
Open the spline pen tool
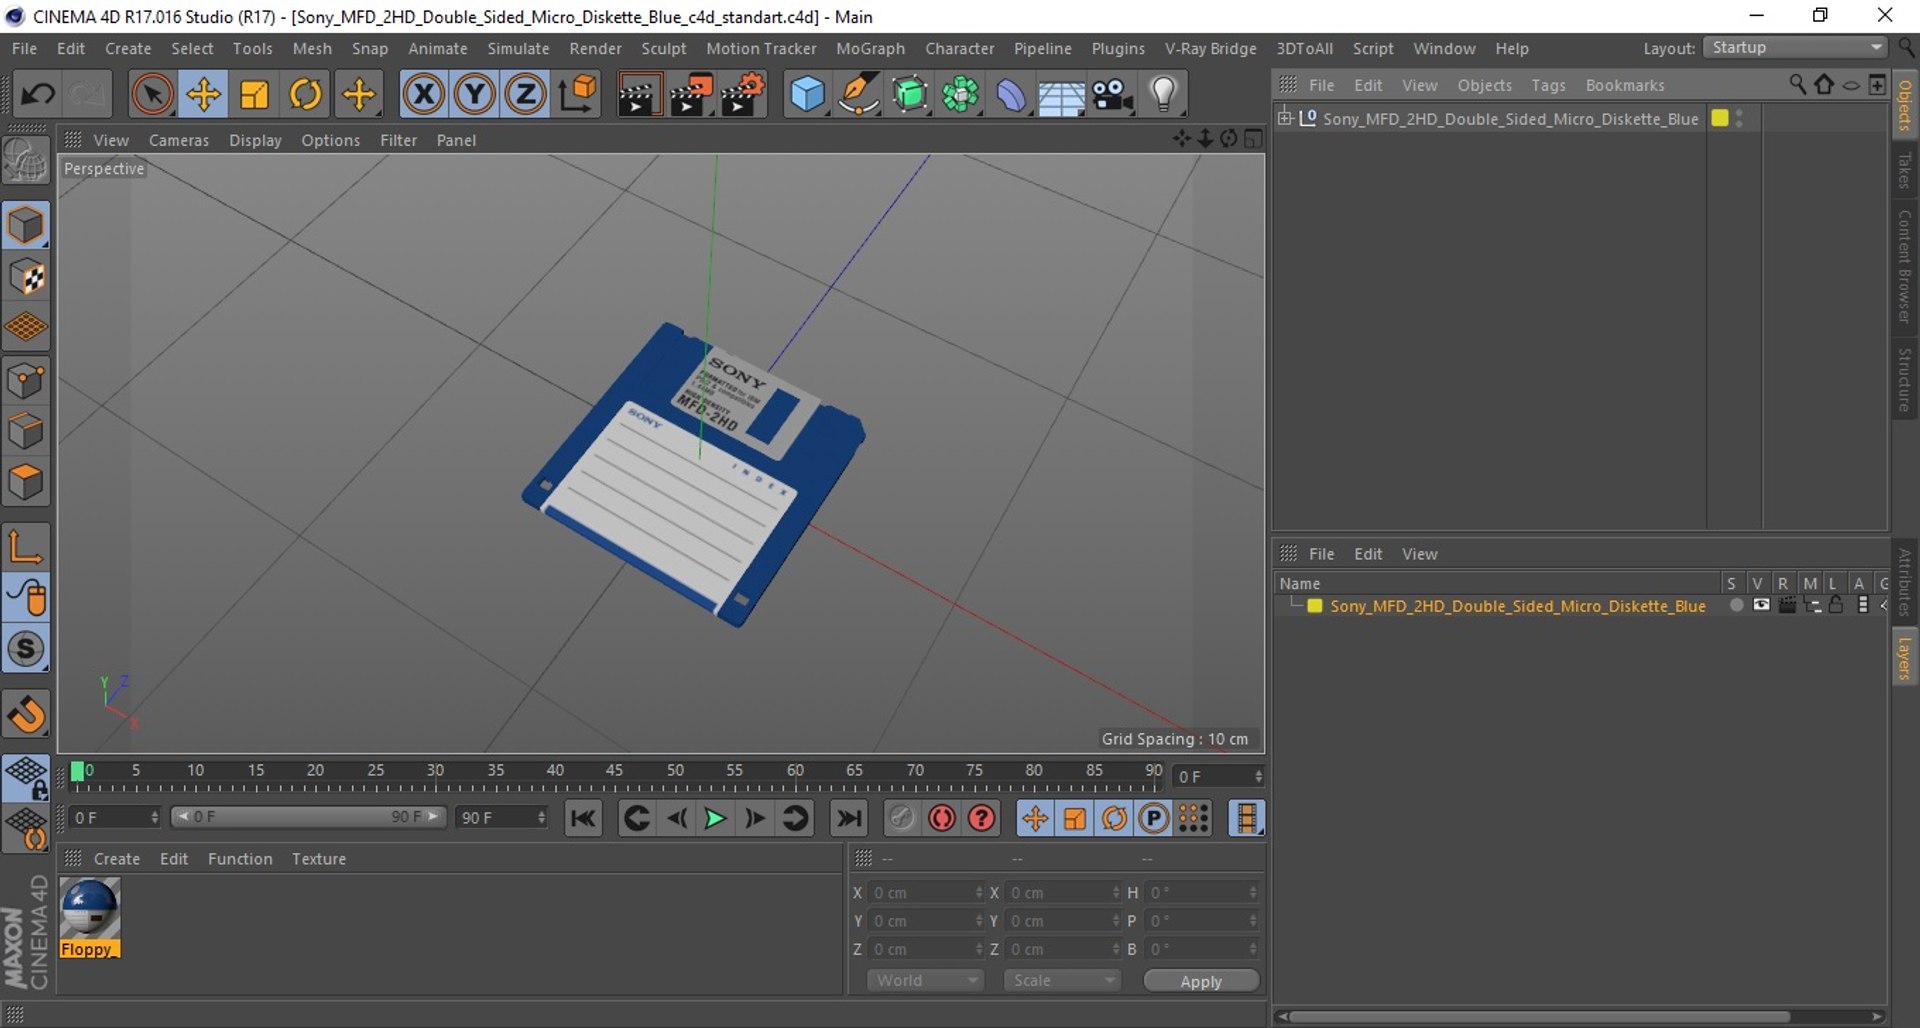(x=859, y=95)
